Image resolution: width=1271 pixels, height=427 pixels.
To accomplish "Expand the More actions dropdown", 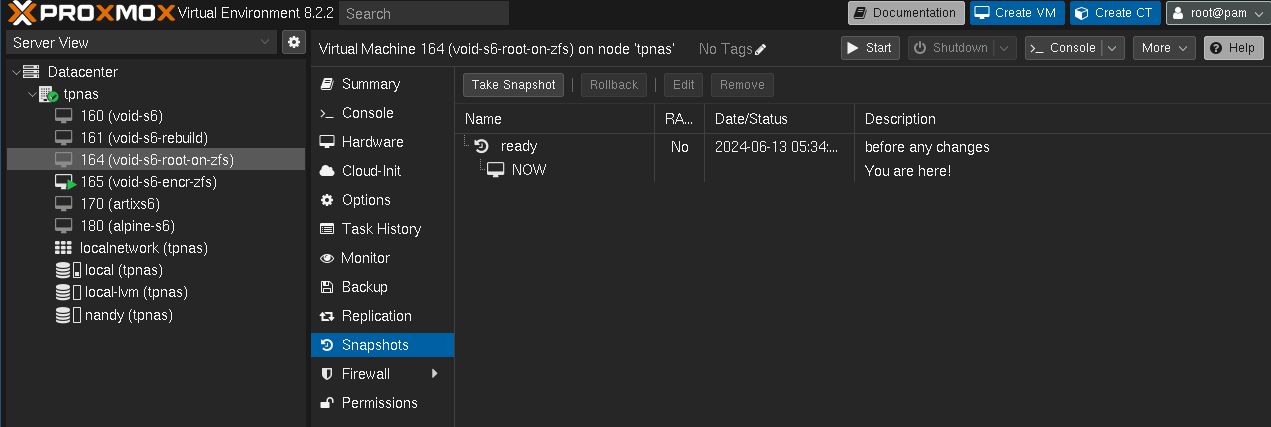I will point(1165,48).
